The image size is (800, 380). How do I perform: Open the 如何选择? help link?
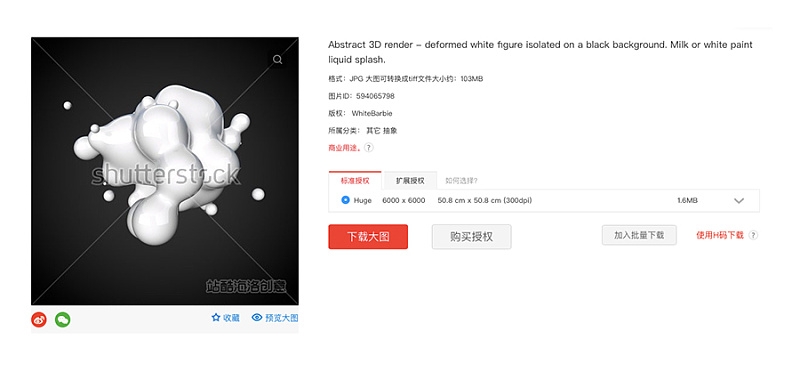click(x=461, y=181)
